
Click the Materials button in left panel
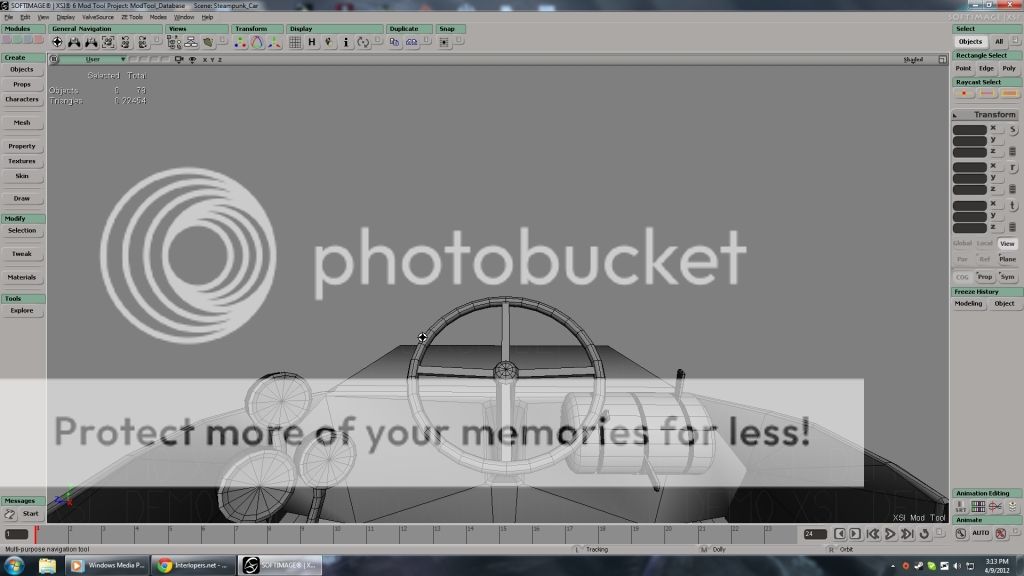point(22,277)
